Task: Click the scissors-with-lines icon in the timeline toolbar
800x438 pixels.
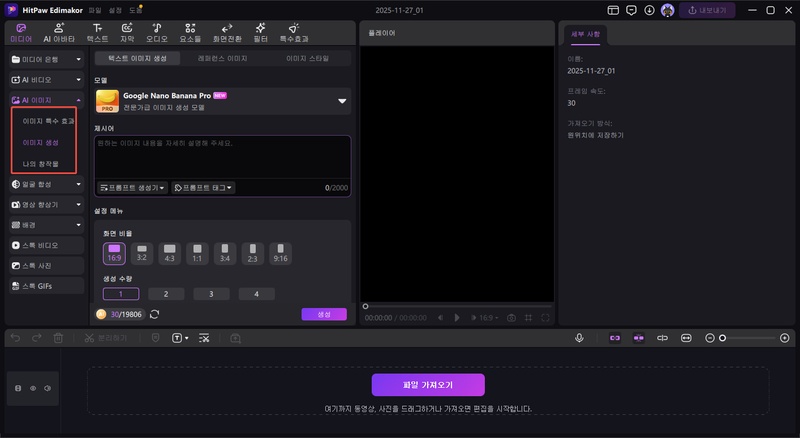Action: (x=204, y=338)
